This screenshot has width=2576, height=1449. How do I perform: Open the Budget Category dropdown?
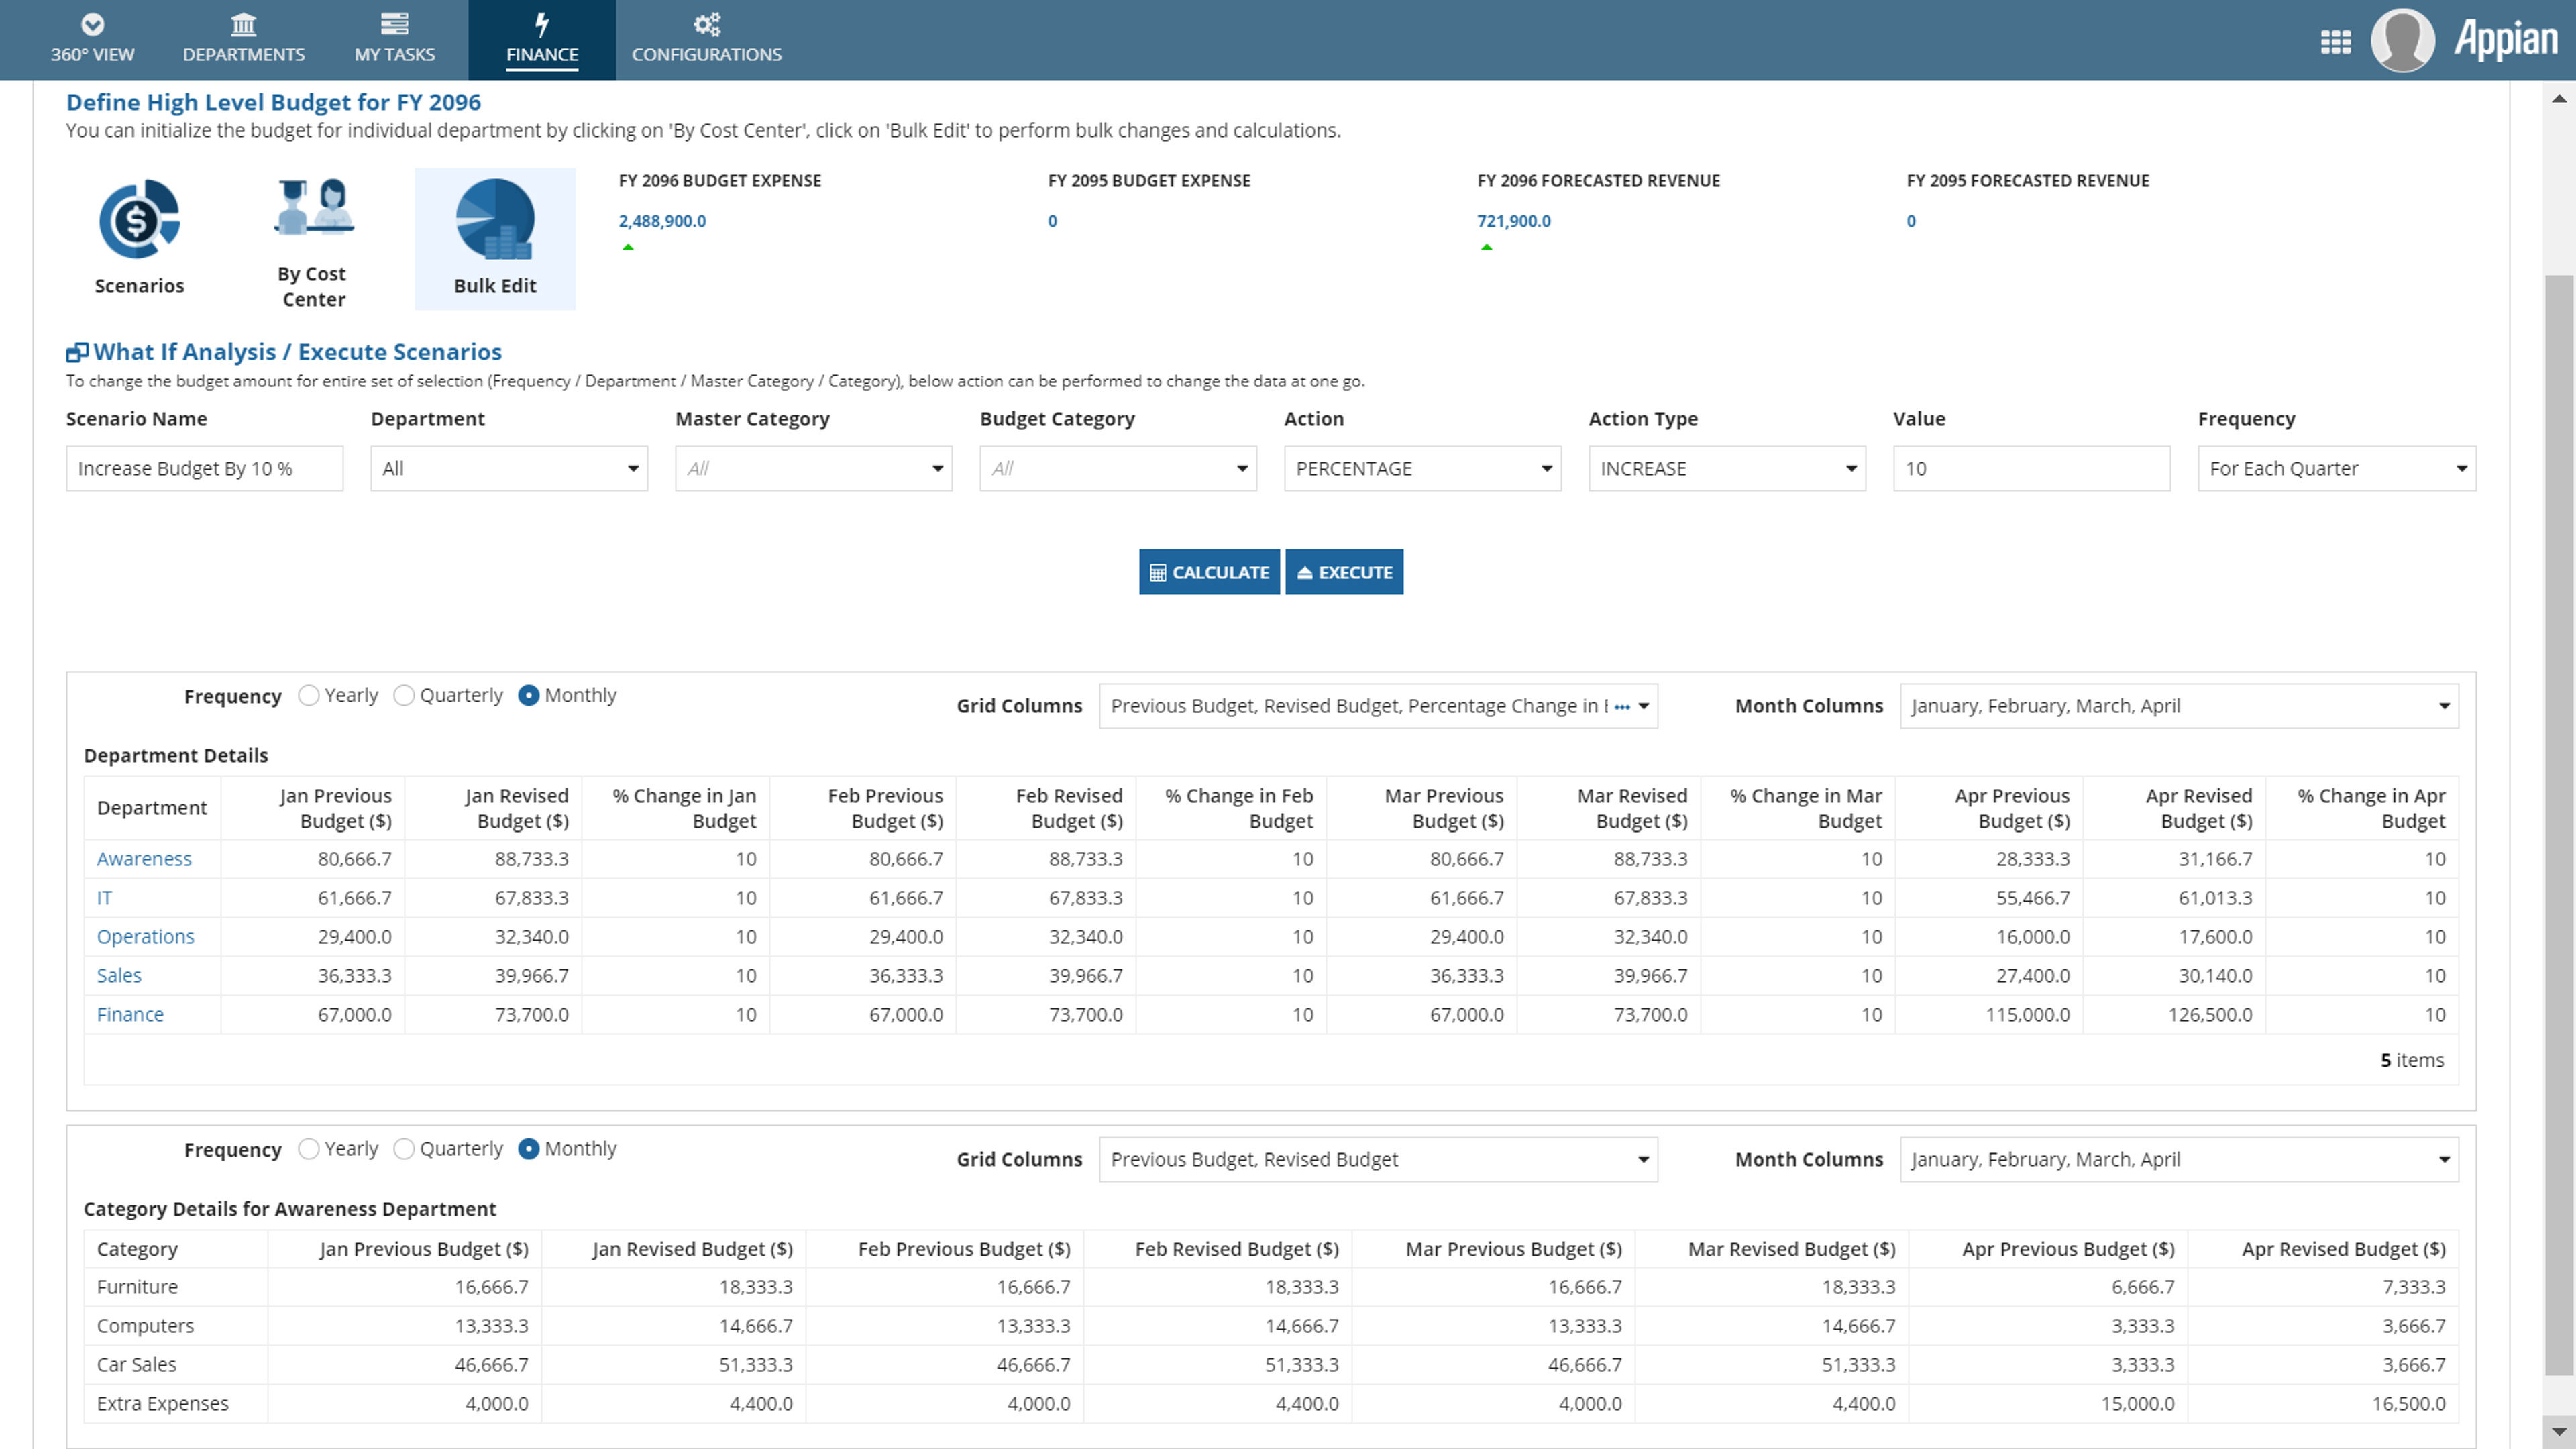pyautogui.click(x=1118, y=468)
